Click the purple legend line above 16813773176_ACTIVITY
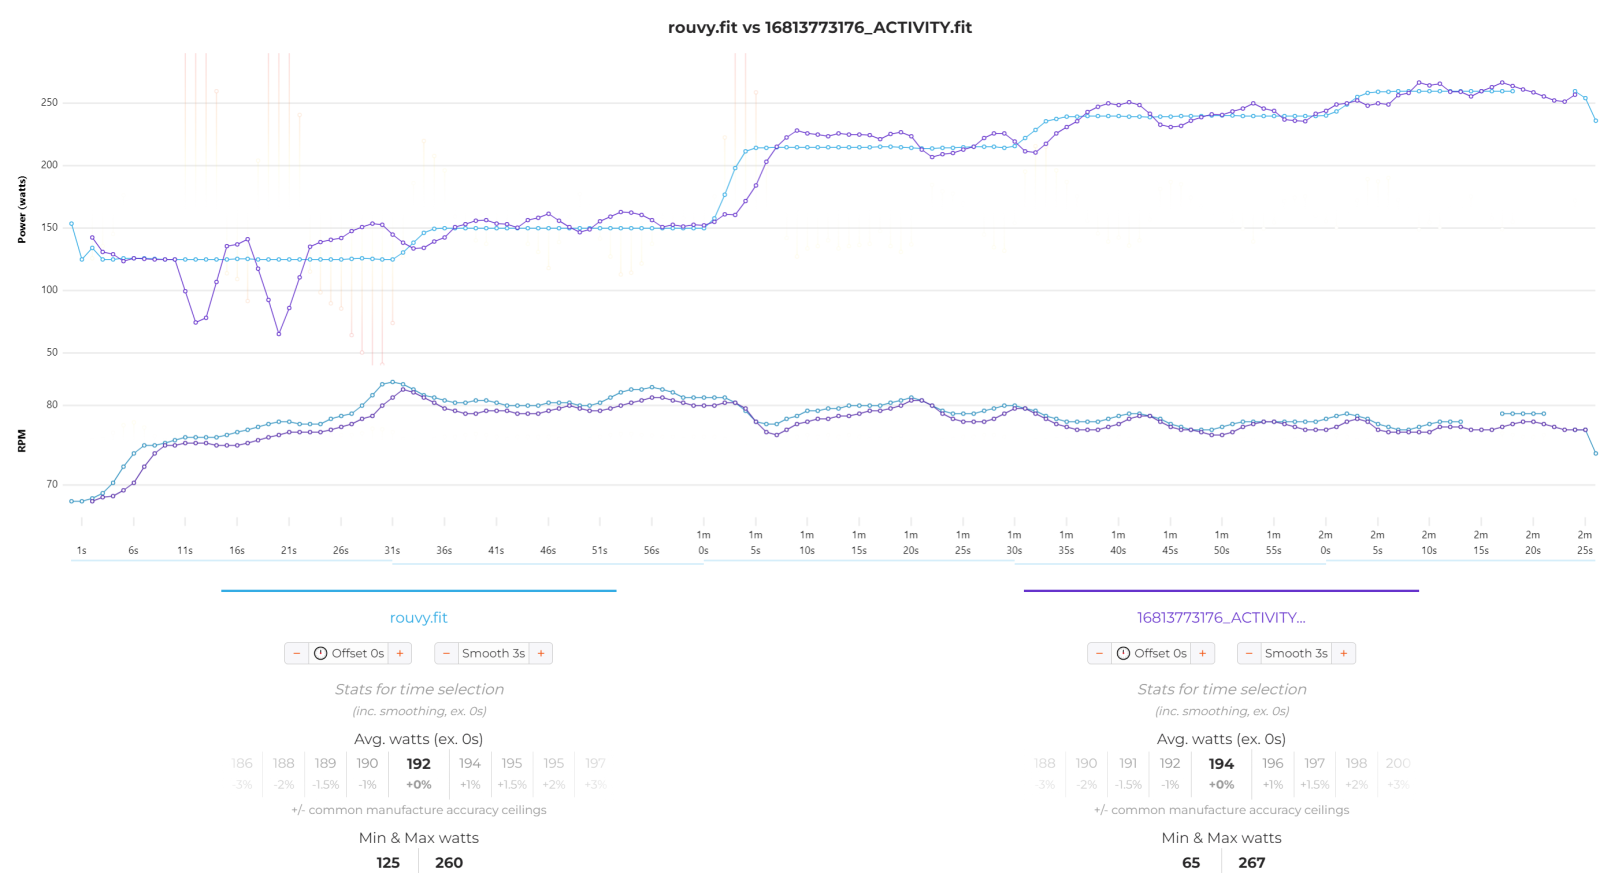 (1221, 591)
